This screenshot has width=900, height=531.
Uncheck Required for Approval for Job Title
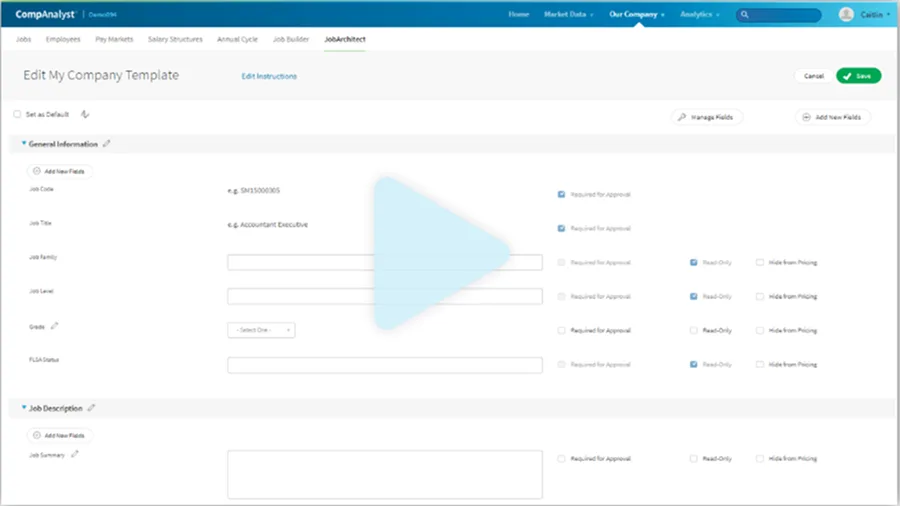[x=561, y=228]
